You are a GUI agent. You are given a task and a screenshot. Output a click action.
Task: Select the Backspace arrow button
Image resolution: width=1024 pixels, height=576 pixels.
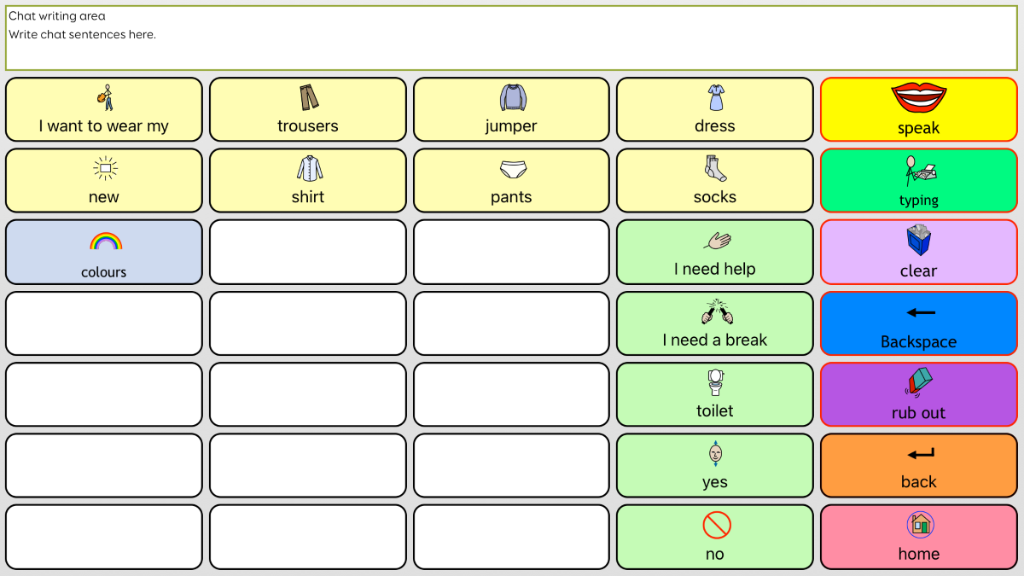point(918,323)
